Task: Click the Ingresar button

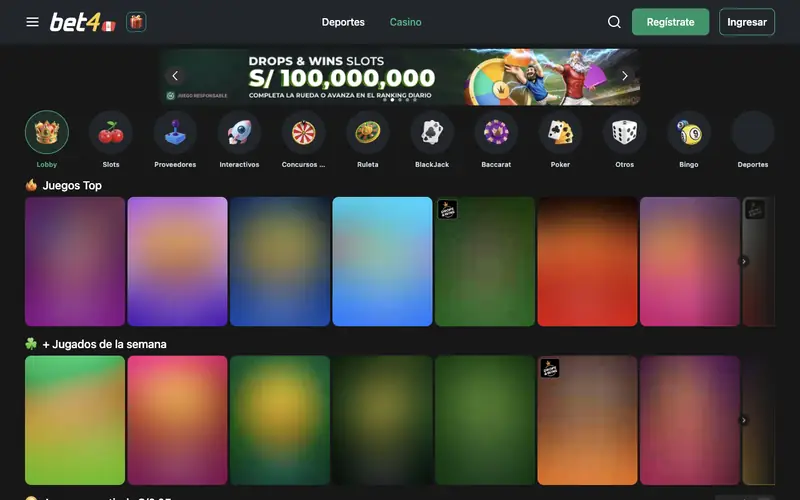Action: [x=747, y=22]
